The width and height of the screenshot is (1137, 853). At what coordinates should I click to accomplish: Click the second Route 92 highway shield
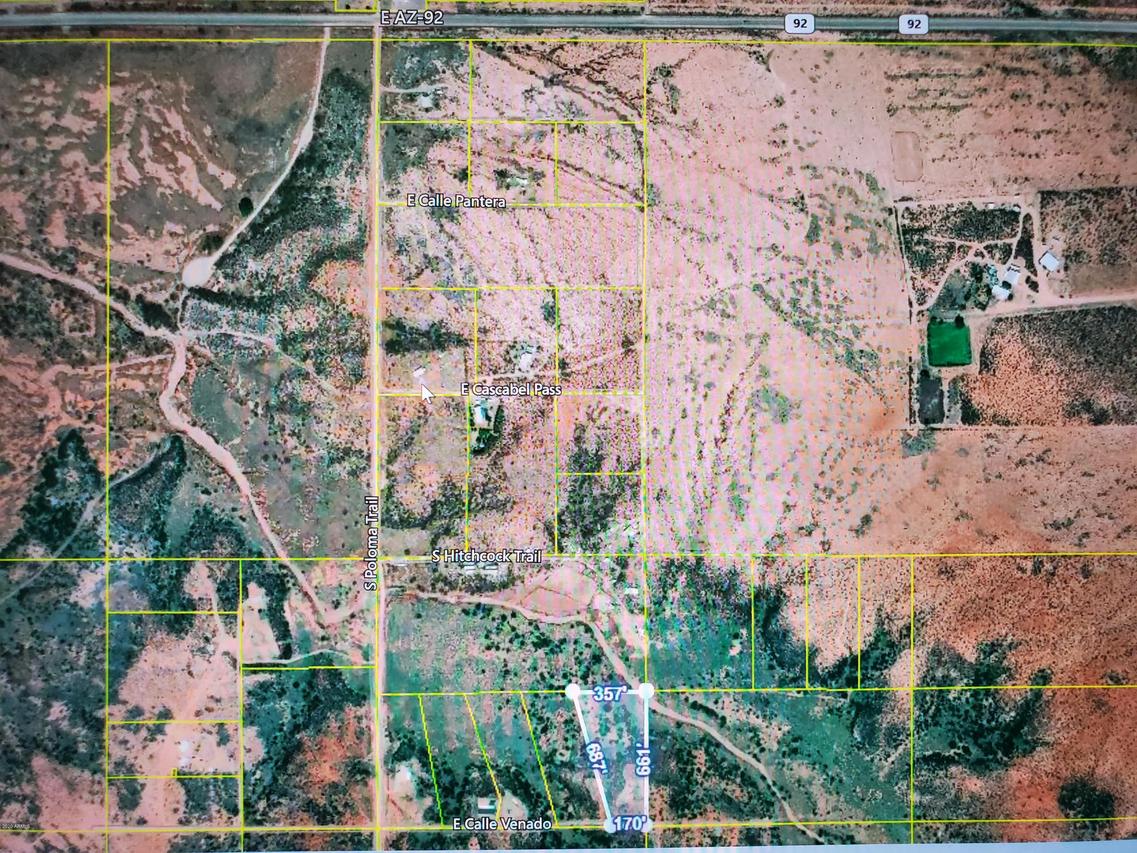pyautogui.click(x=911, y=22)
